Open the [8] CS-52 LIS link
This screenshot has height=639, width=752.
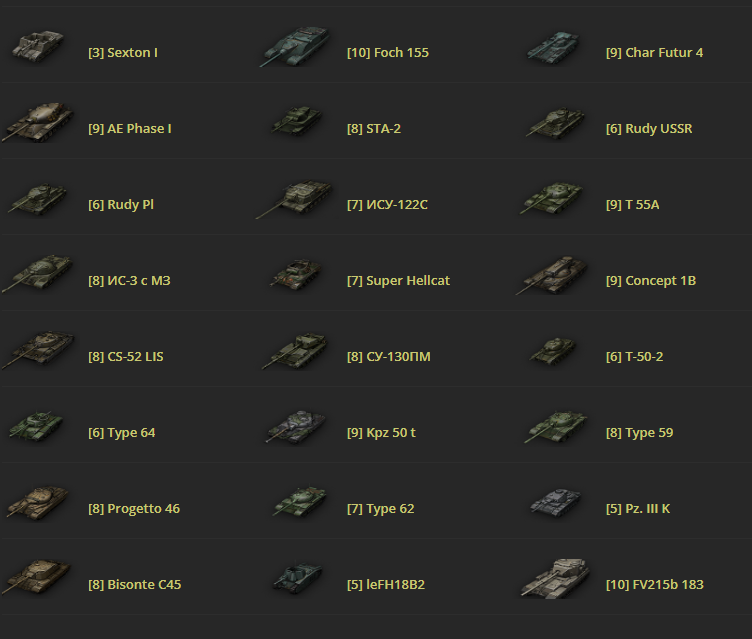point(126,356)
